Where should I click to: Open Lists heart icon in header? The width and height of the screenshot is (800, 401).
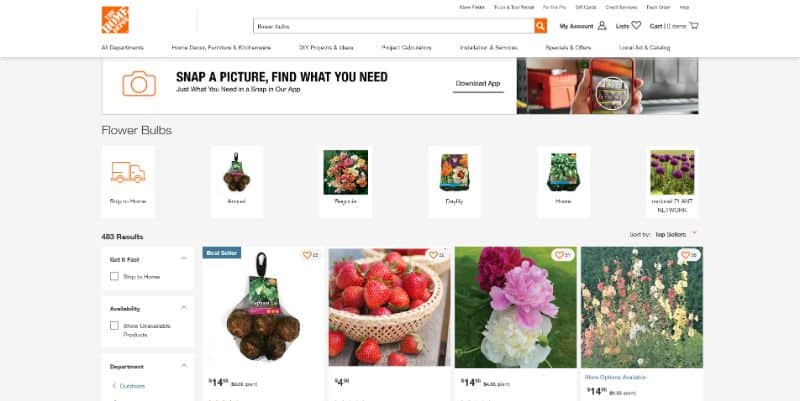tap(636, 25)
